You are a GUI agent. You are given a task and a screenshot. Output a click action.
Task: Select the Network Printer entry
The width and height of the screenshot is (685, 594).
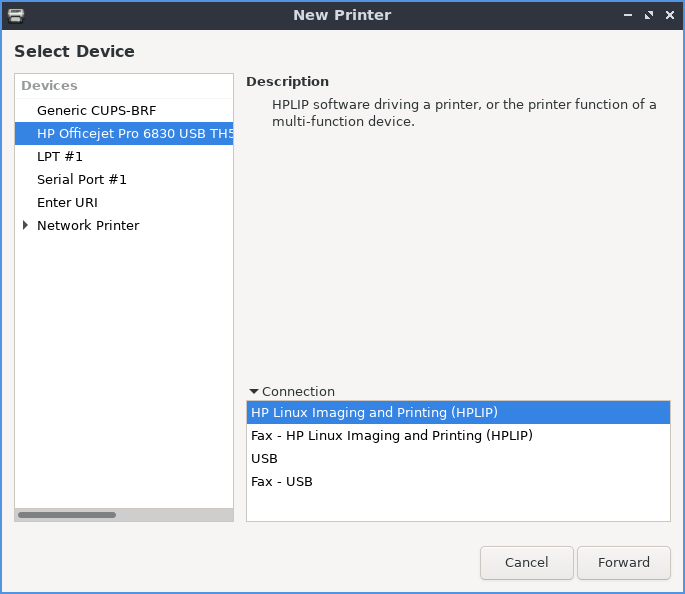(x=88, y=225)
